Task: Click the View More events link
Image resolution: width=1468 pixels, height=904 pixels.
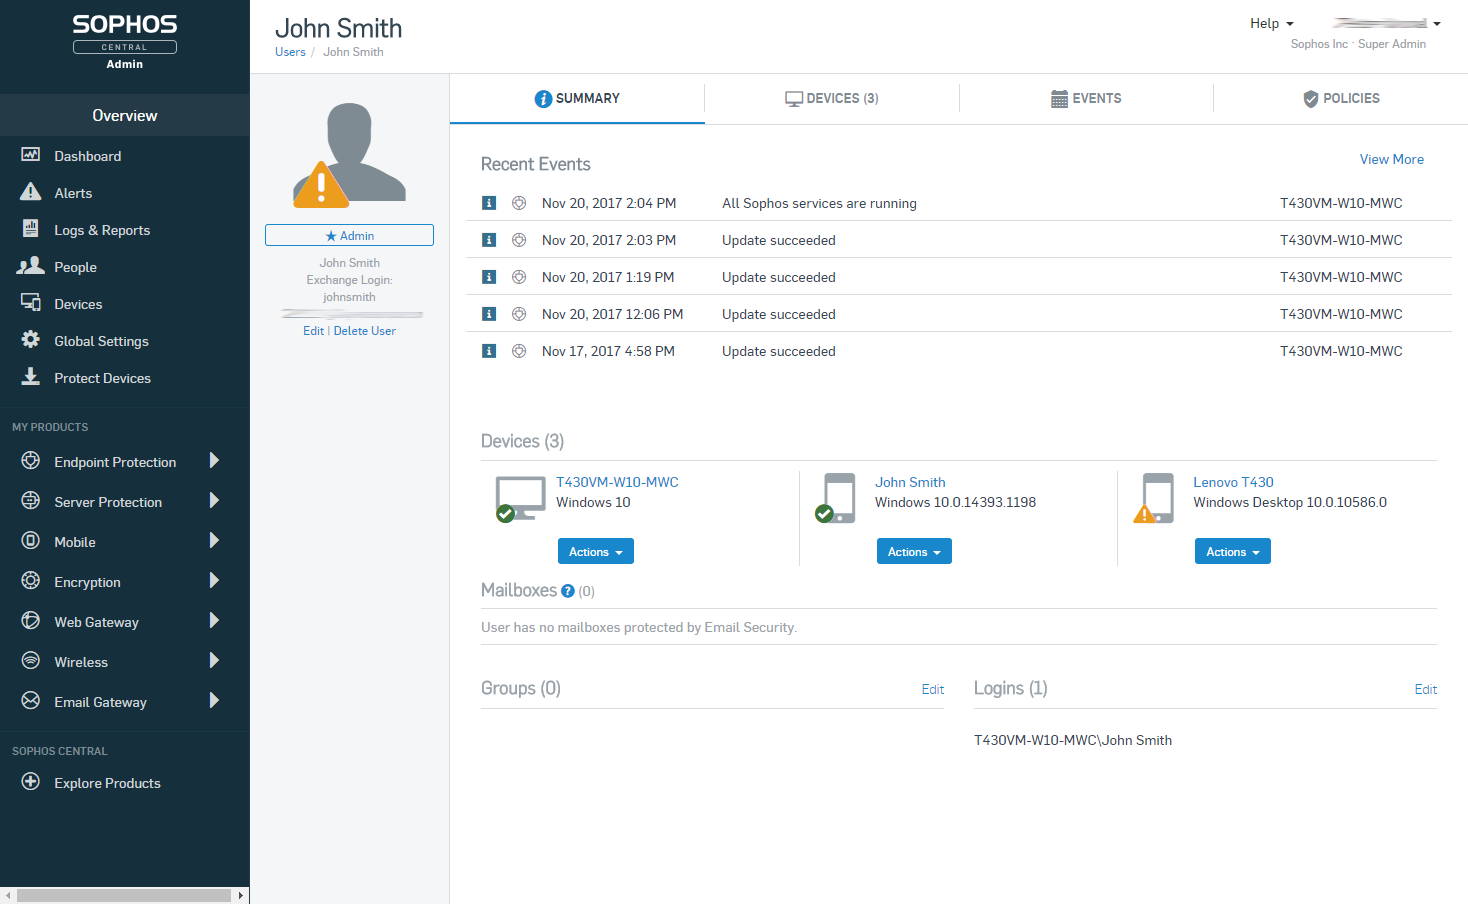Action: pos(1391,159)
